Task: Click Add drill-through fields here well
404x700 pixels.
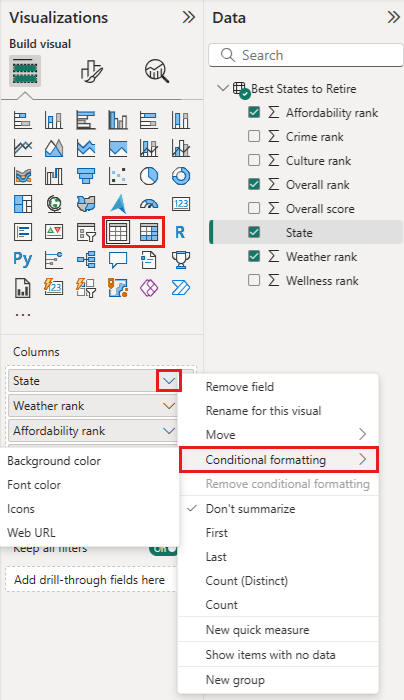Action: [x=91, y=579]
